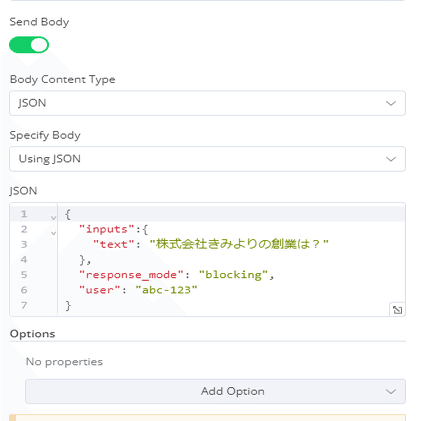
Task: Expand JSON editor with corner resize icon
Action: 397,310
